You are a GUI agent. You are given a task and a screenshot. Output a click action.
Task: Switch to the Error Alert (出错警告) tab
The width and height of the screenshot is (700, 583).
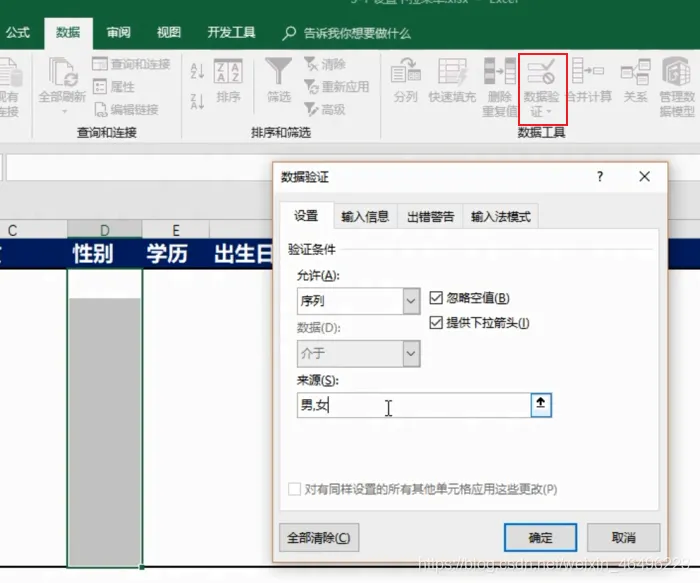(430, 217)
